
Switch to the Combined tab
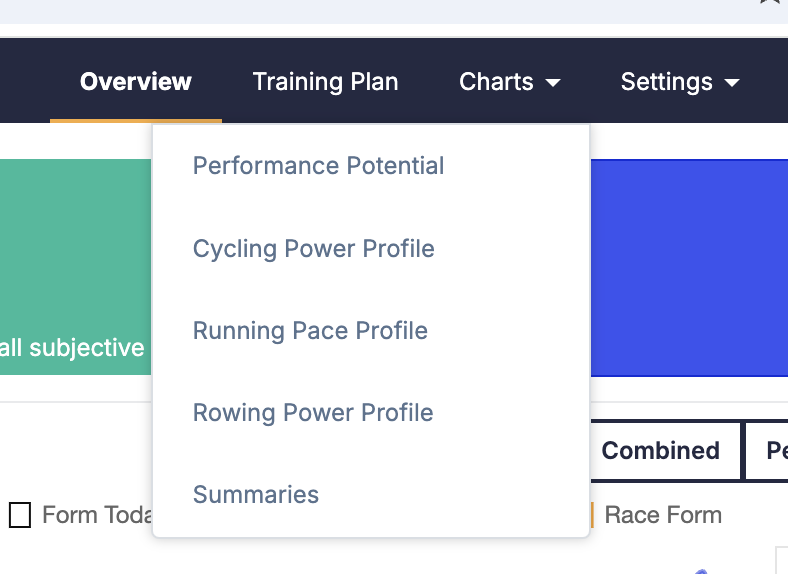coord(660,450)
